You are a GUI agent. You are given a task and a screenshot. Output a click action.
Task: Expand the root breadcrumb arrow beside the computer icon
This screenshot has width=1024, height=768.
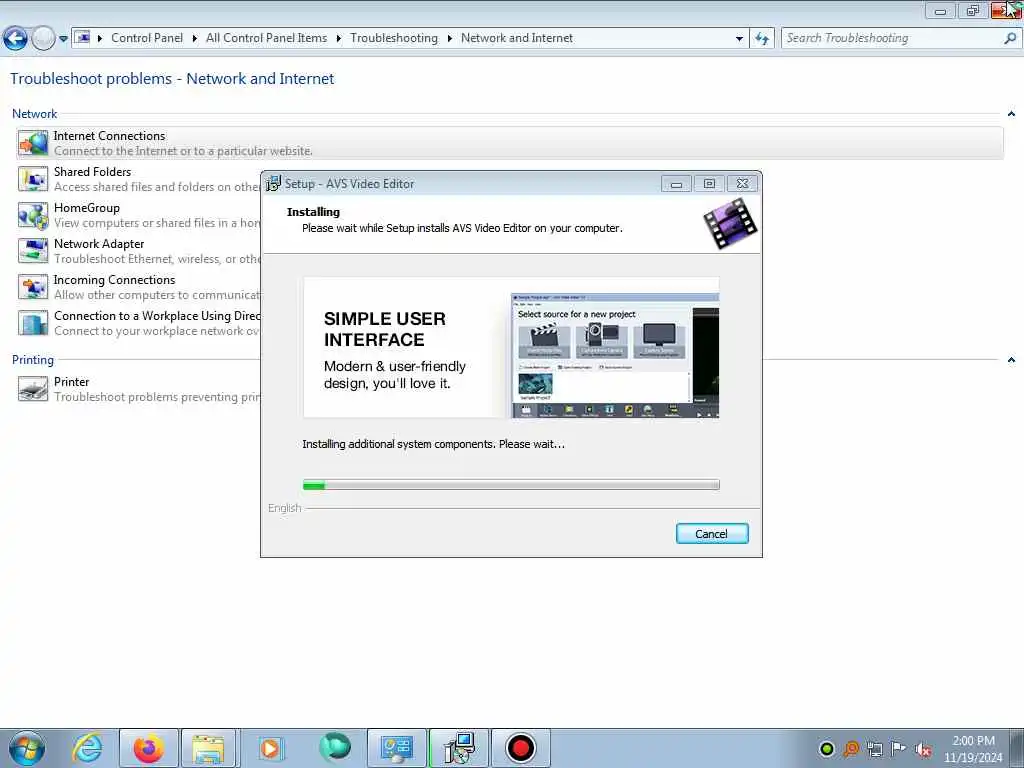click(x=100, y=39)
